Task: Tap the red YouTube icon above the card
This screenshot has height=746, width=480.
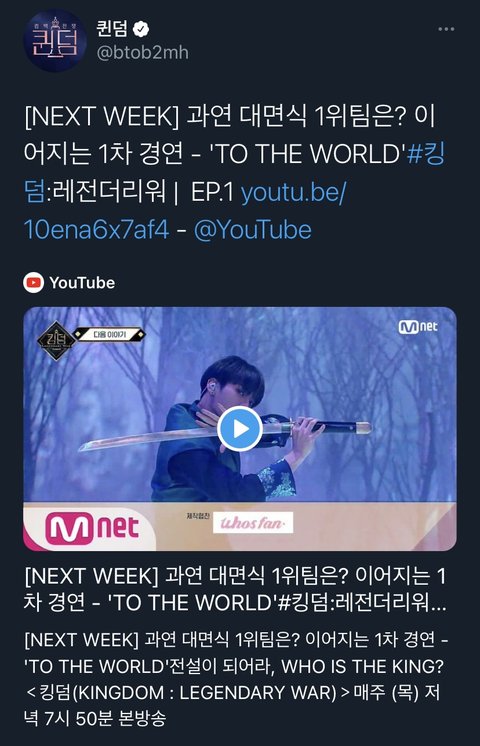Action: pos(33,283)
